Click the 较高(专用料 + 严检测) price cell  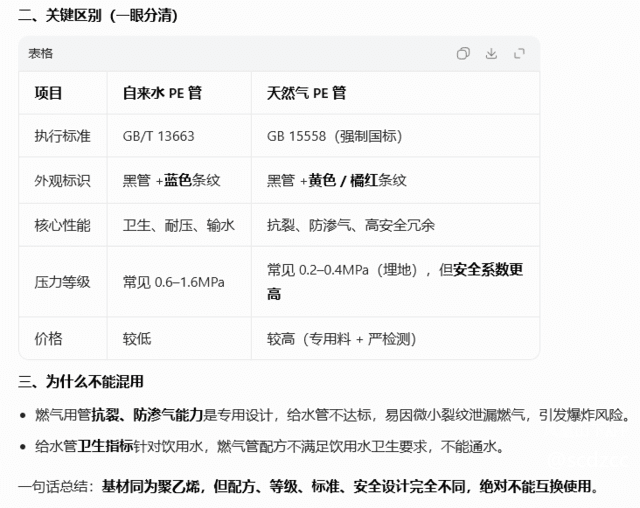click(x=340, y=339)
